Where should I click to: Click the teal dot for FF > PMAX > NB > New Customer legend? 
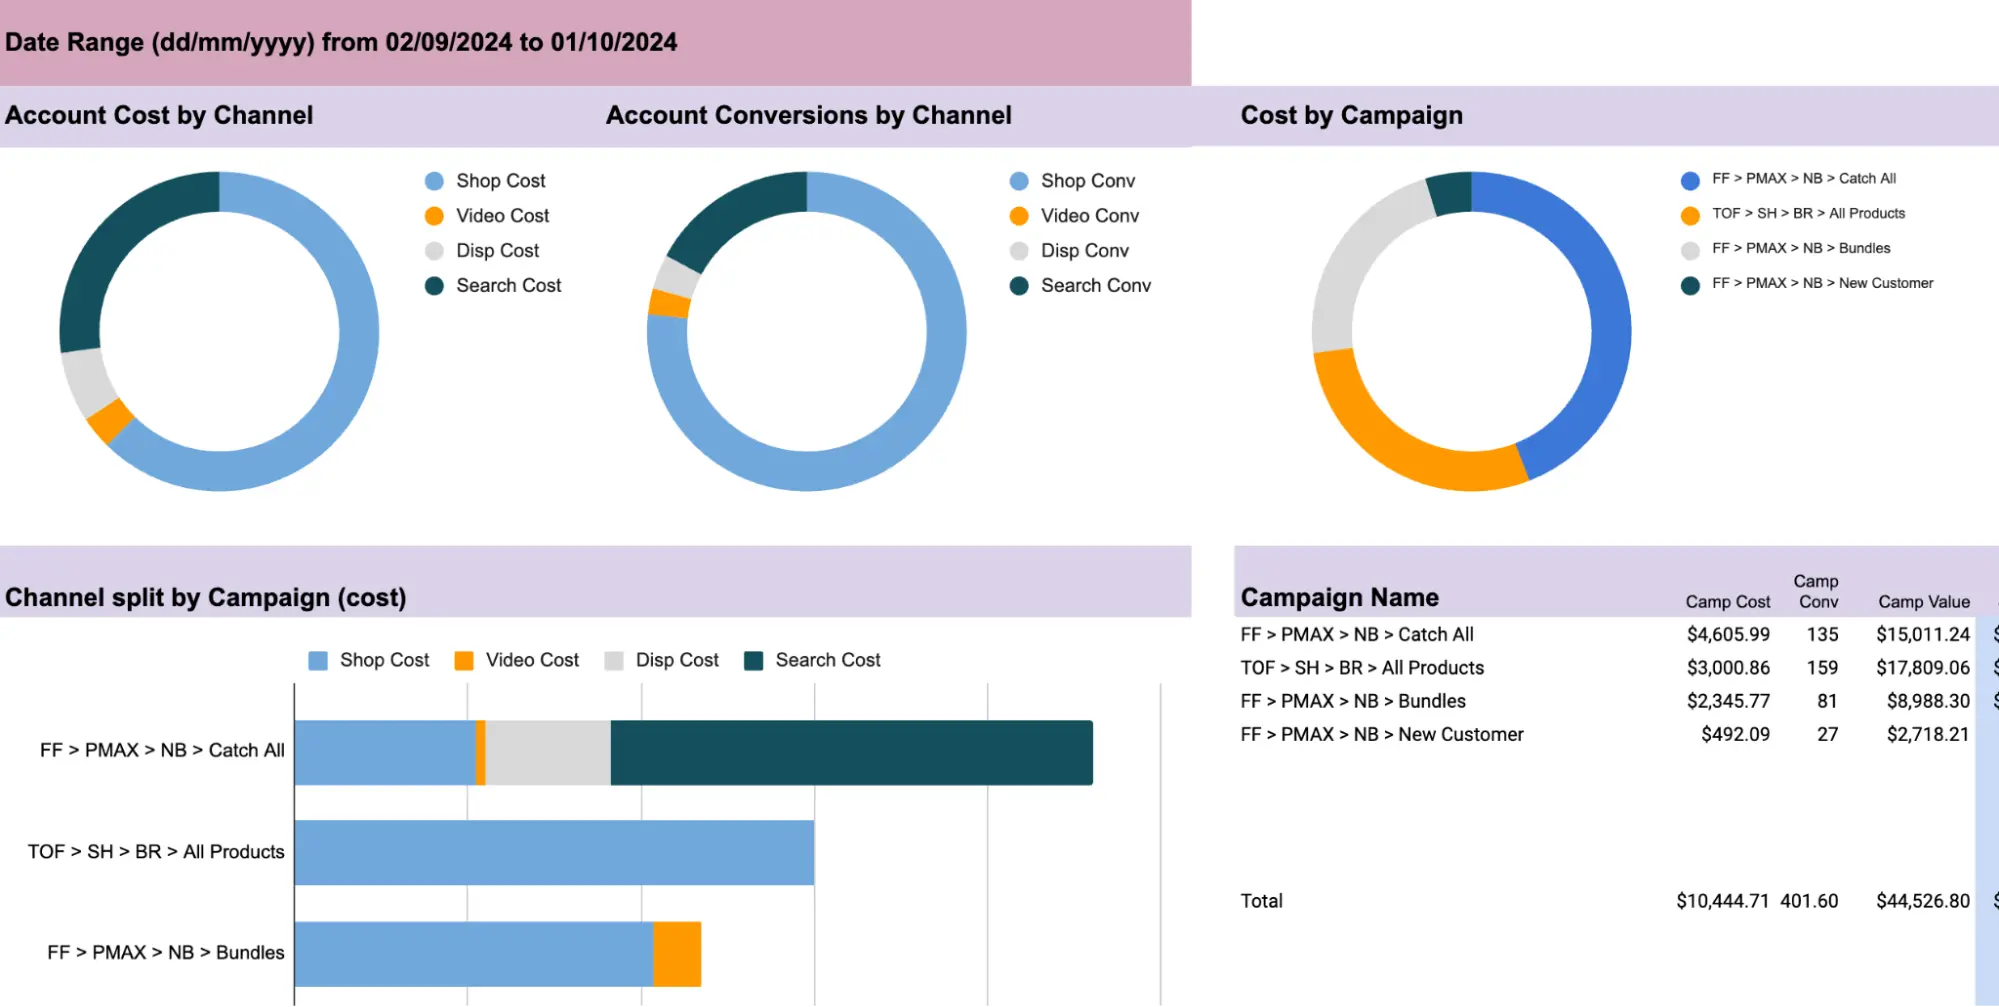coord(1690,286)
